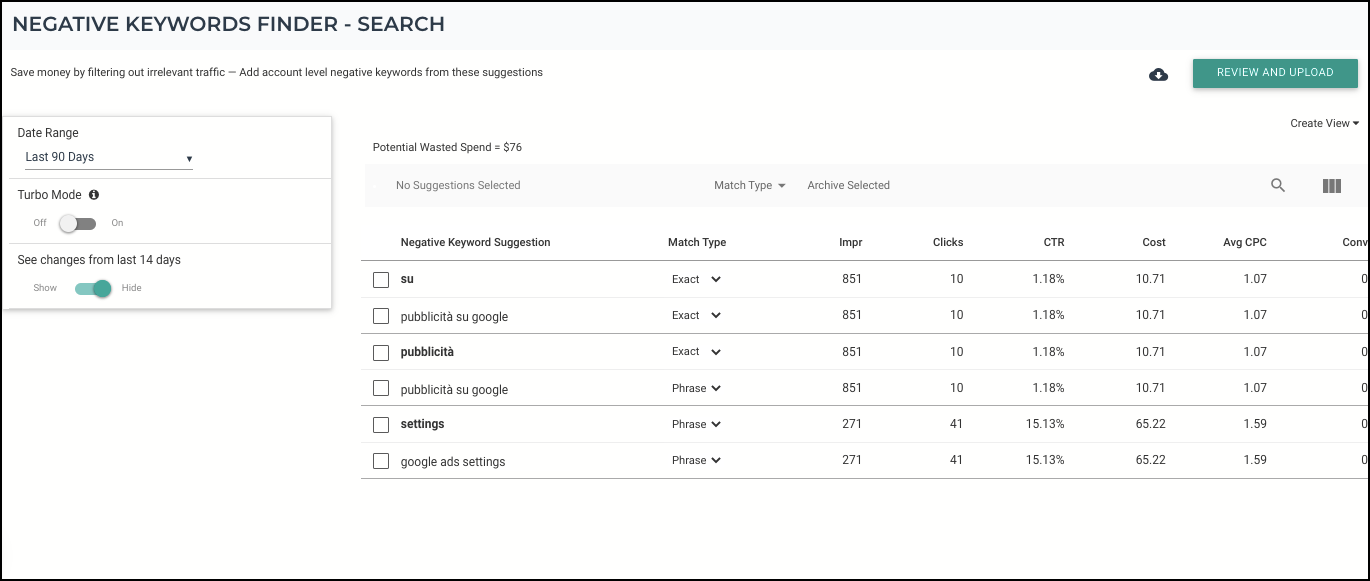Toggle the Turbo Mode switch
The height and width of the screenshot is (581, 1370).
77,223
